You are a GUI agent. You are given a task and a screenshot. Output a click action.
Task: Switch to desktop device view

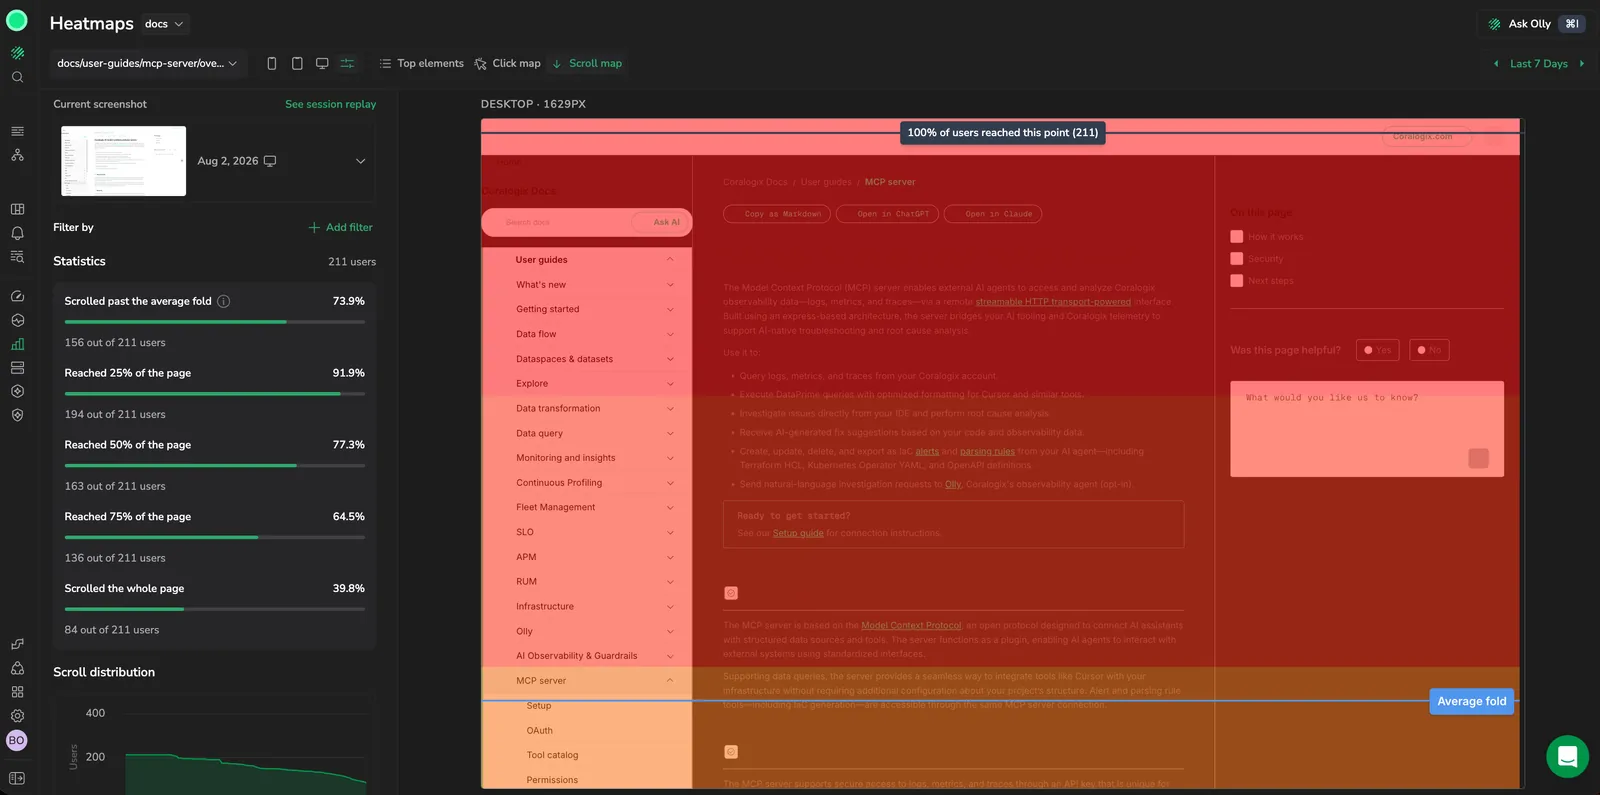(x=322, y=63)
